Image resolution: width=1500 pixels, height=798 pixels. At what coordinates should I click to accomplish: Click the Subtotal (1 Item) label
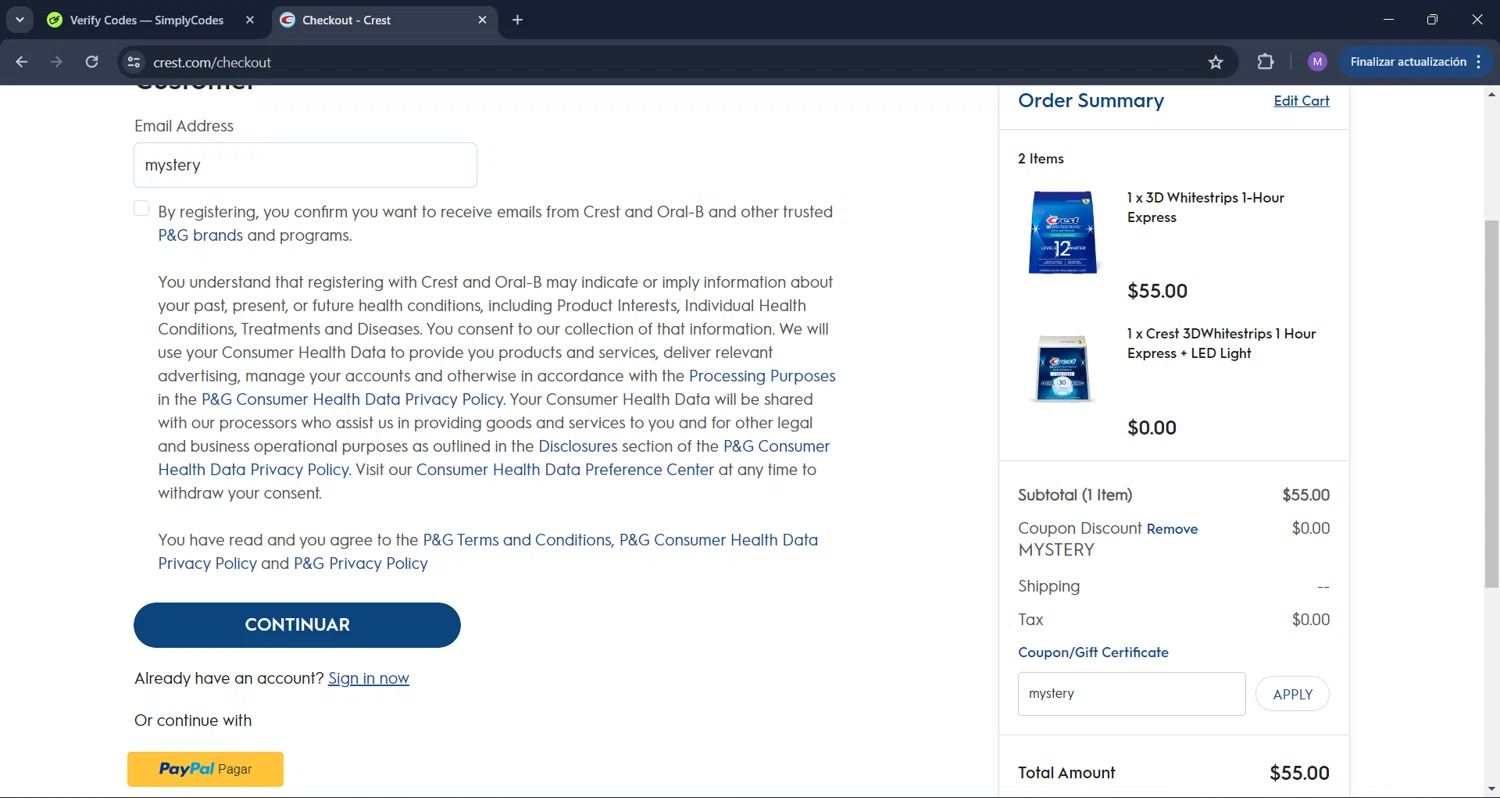[1075, 495]
